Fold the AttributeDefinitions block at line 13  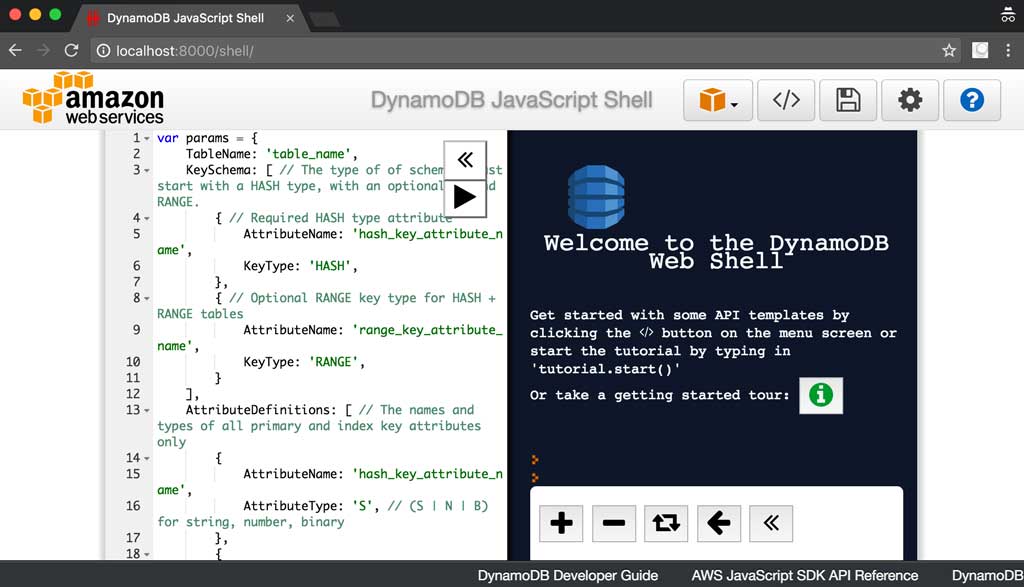point(147,411)
